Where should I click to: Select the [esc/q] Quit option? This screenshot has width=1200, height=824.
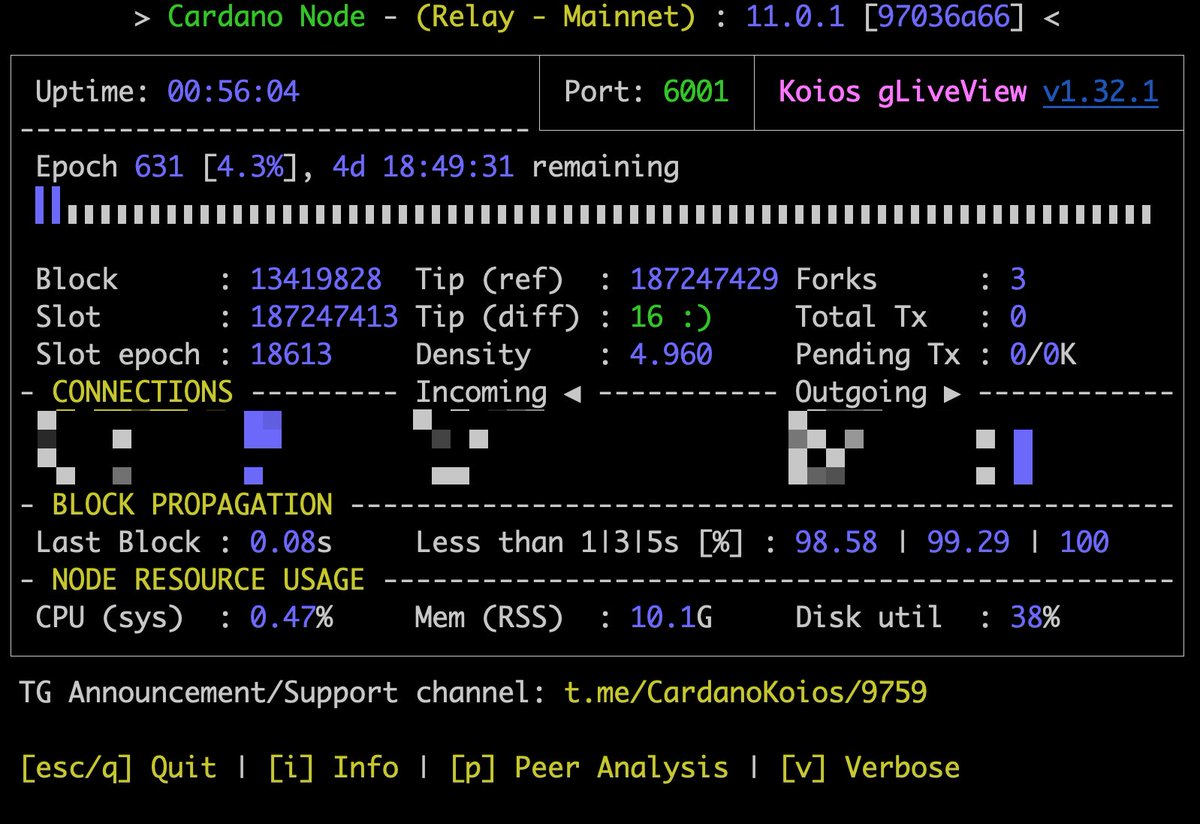pyautogui.click(x=118, y=768)
